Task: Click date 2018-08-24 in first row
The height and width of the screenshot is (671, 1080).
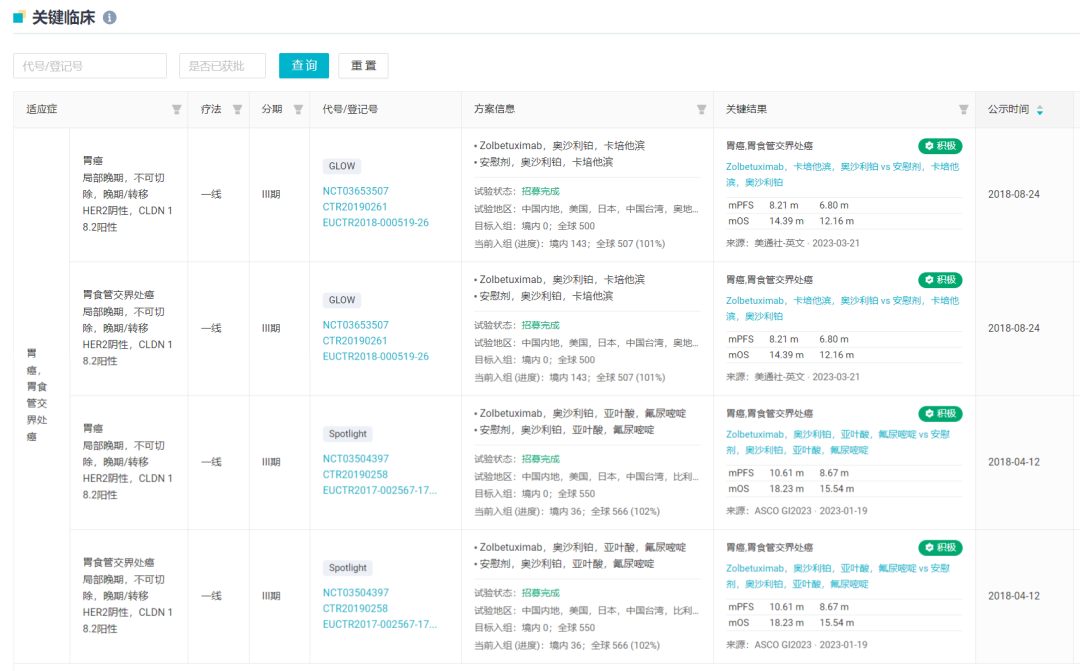Action: pyautogui.click(x=1014, y=194)
